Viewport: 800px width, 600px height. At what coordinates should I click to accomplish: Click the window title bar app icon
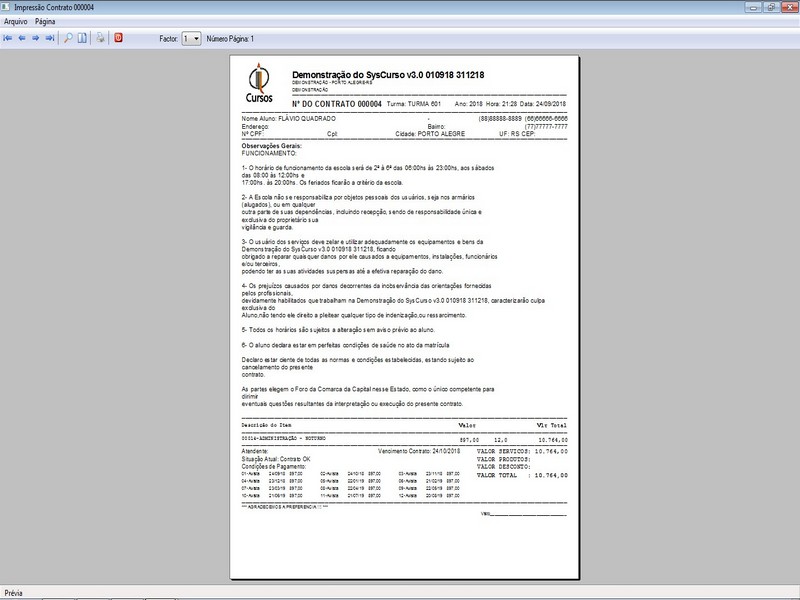pos(6,7)
